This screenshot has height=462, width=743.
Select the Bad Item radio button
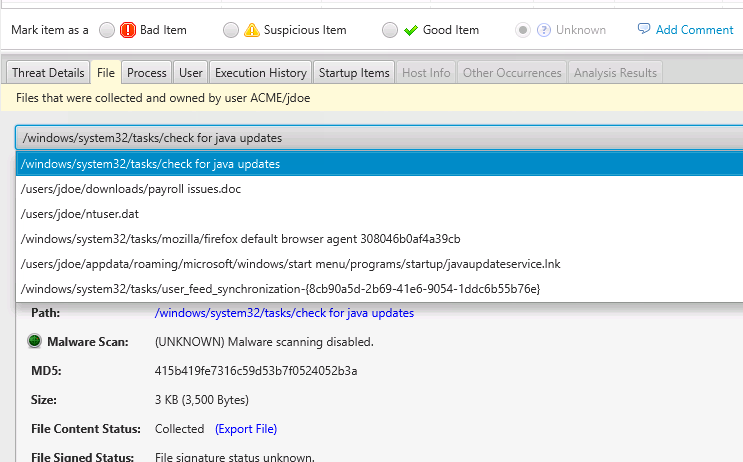107,30
